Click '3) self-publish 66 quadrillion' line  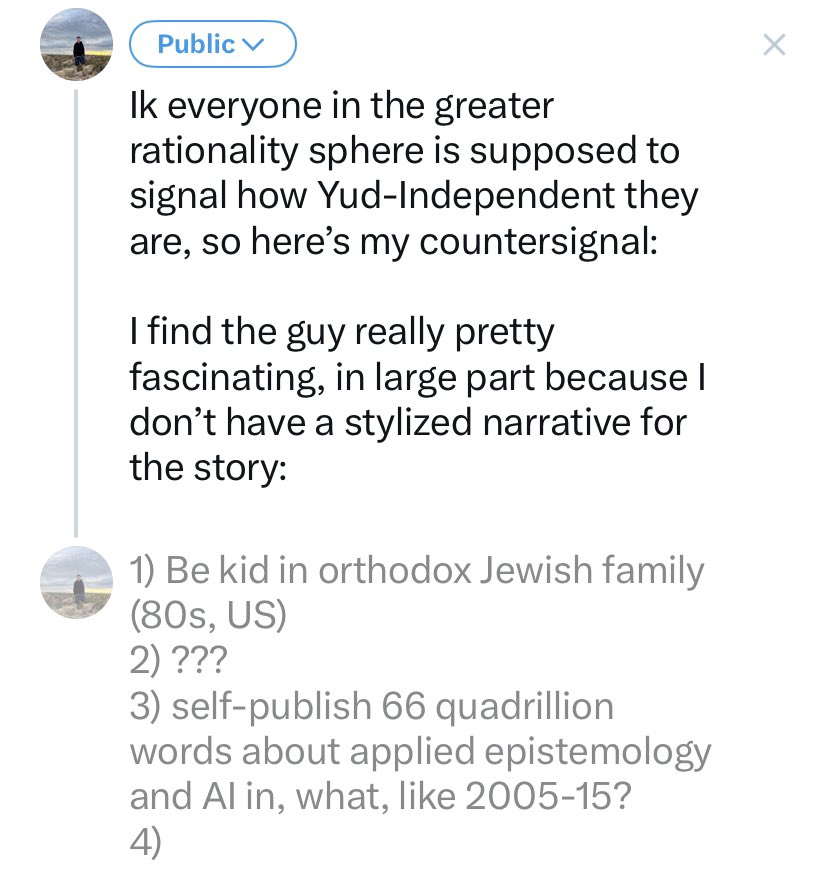[x=371, y=707]
